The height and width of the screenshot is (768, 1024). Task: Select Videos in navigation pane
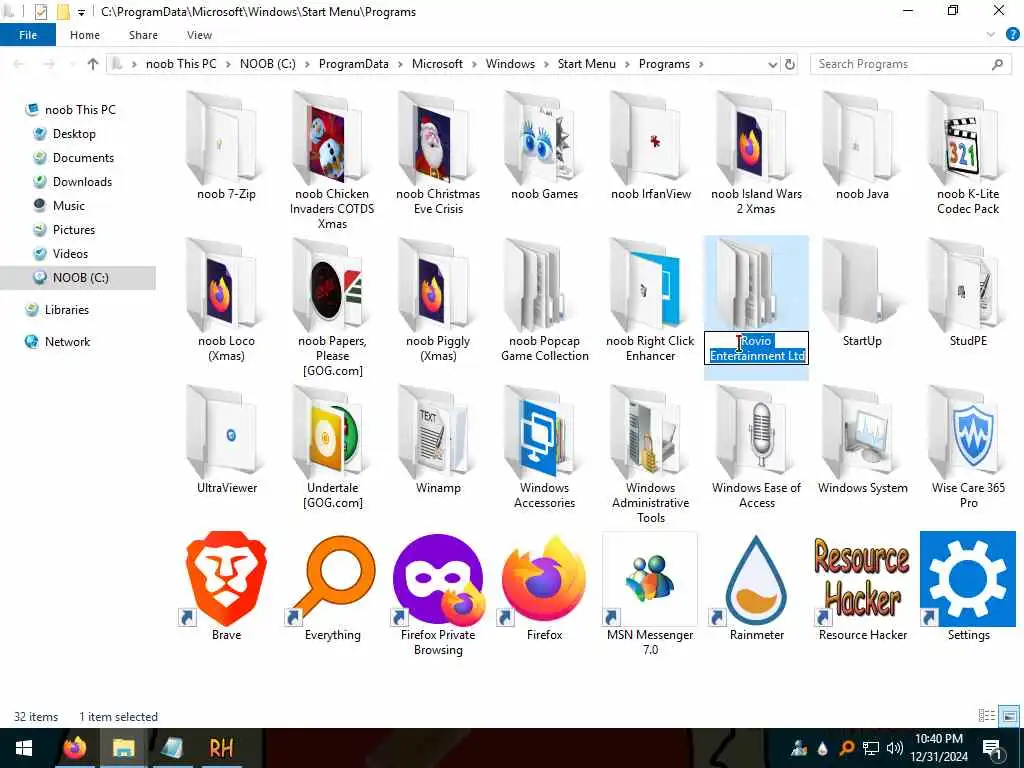tap(70, 254)
